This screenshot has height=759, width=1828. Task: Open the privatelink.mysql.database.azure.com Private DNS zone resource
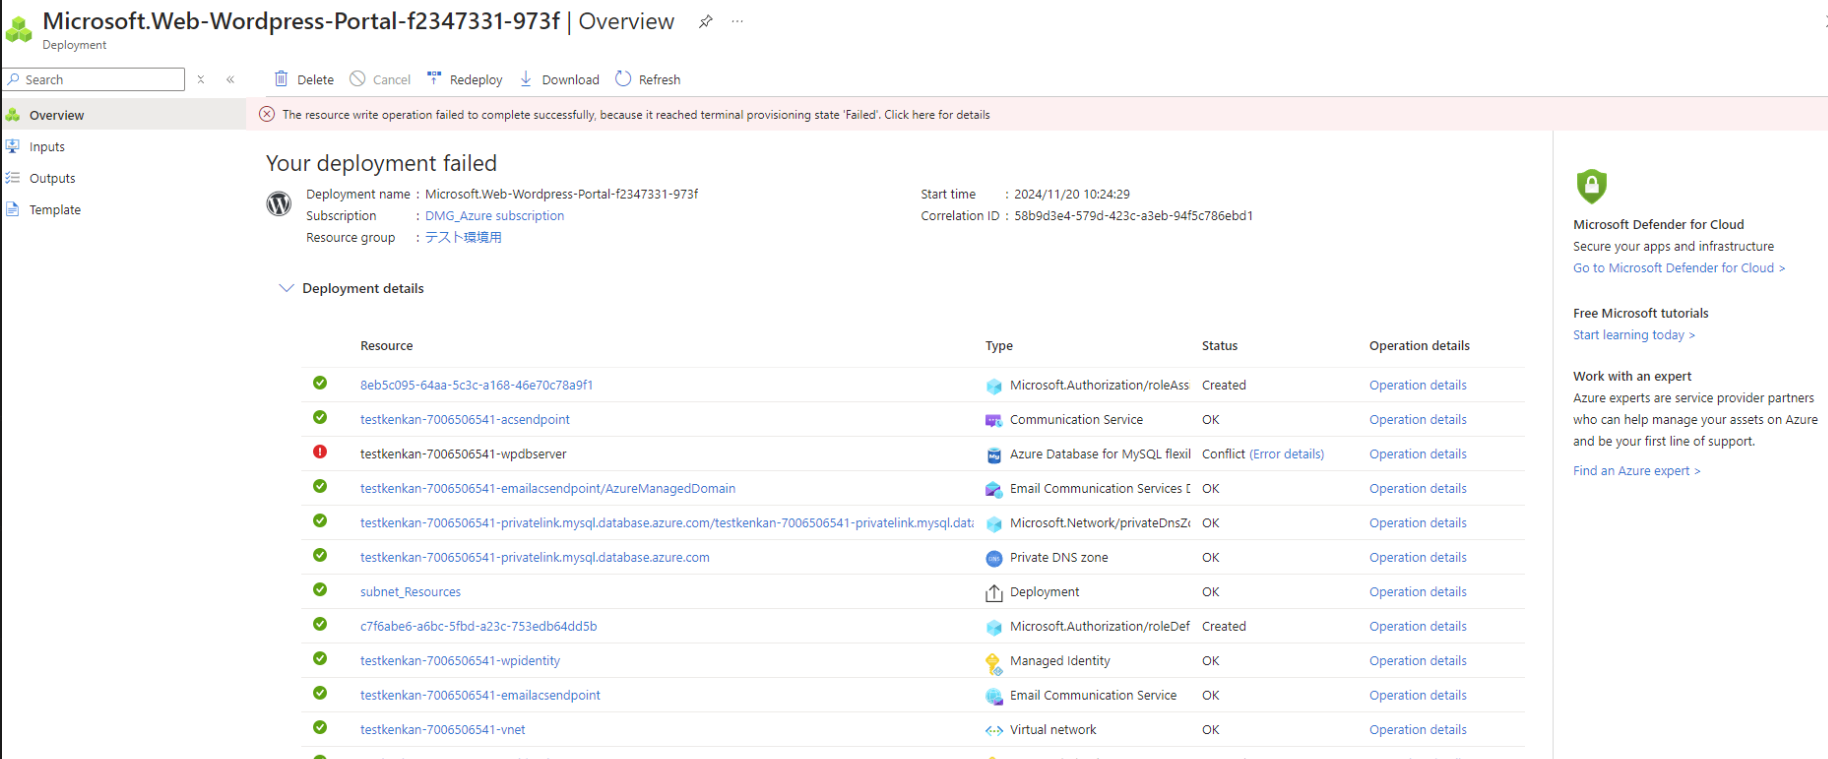535,557
